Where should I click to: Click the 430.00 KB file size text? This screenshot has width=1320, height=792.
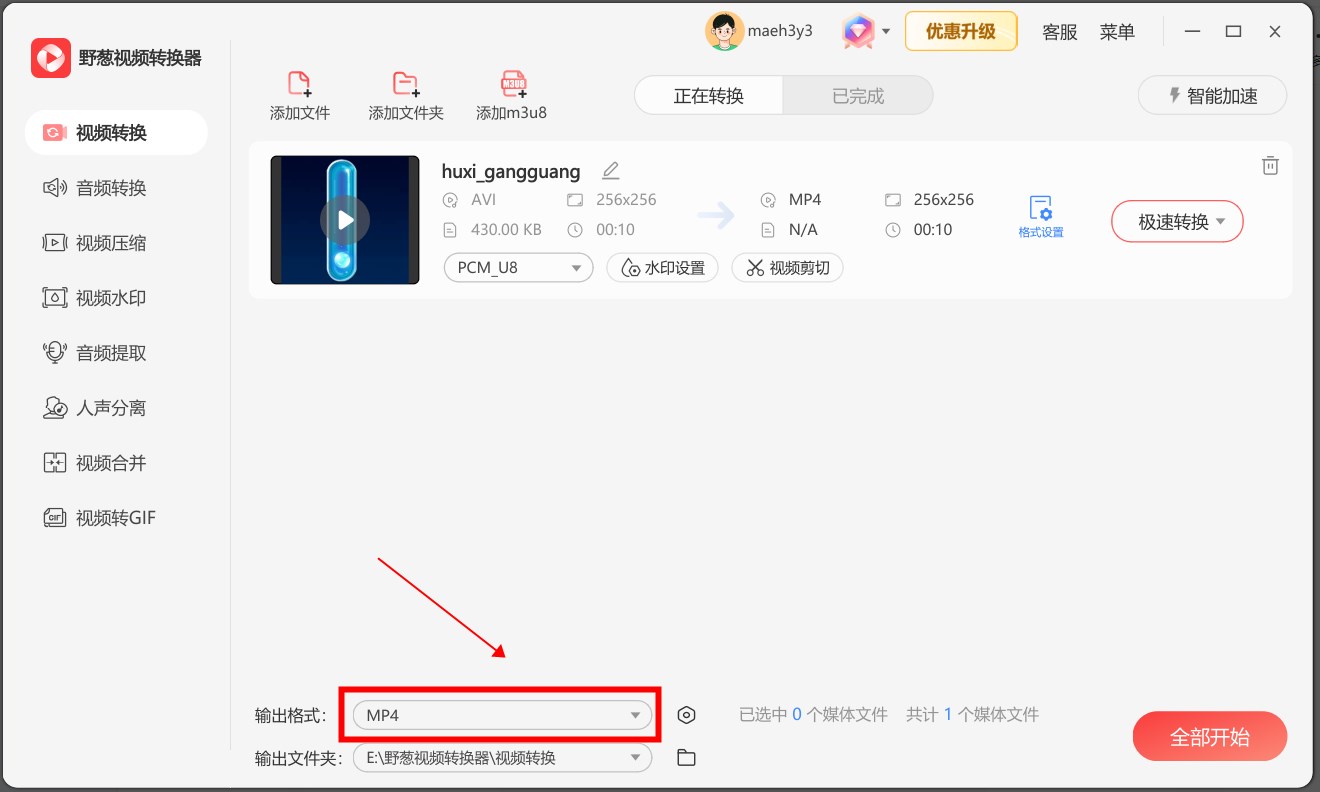tap(506, 230)
